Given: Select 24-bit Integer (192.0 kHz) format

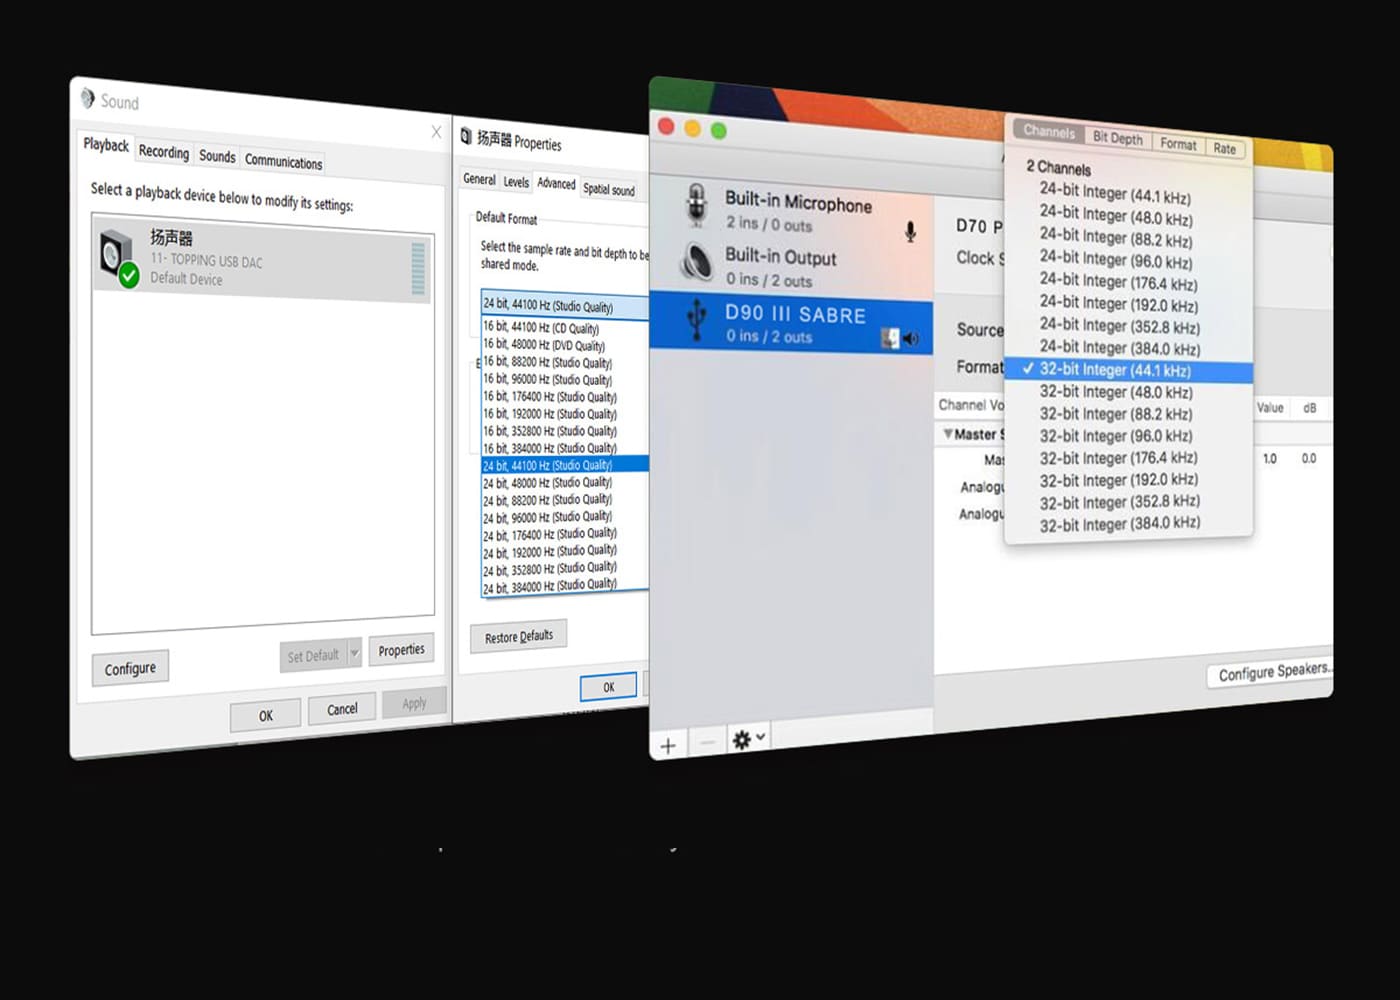Looking at the screenshot, I should tap(1118, 304).
